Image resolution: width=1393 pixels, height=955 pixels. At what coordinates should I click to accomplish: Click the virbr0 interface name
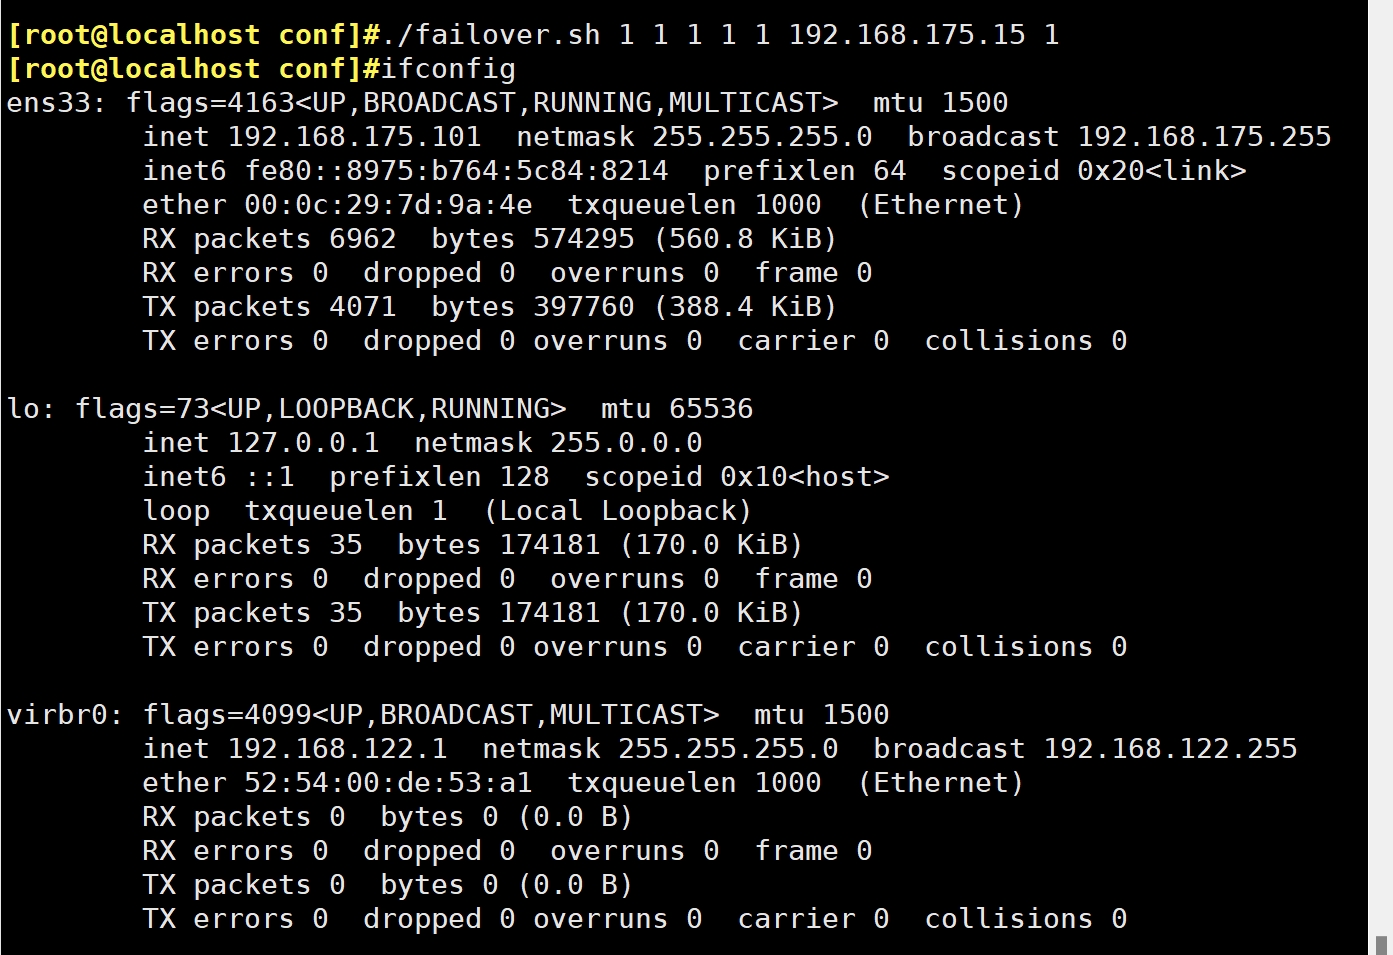(57, 715)
